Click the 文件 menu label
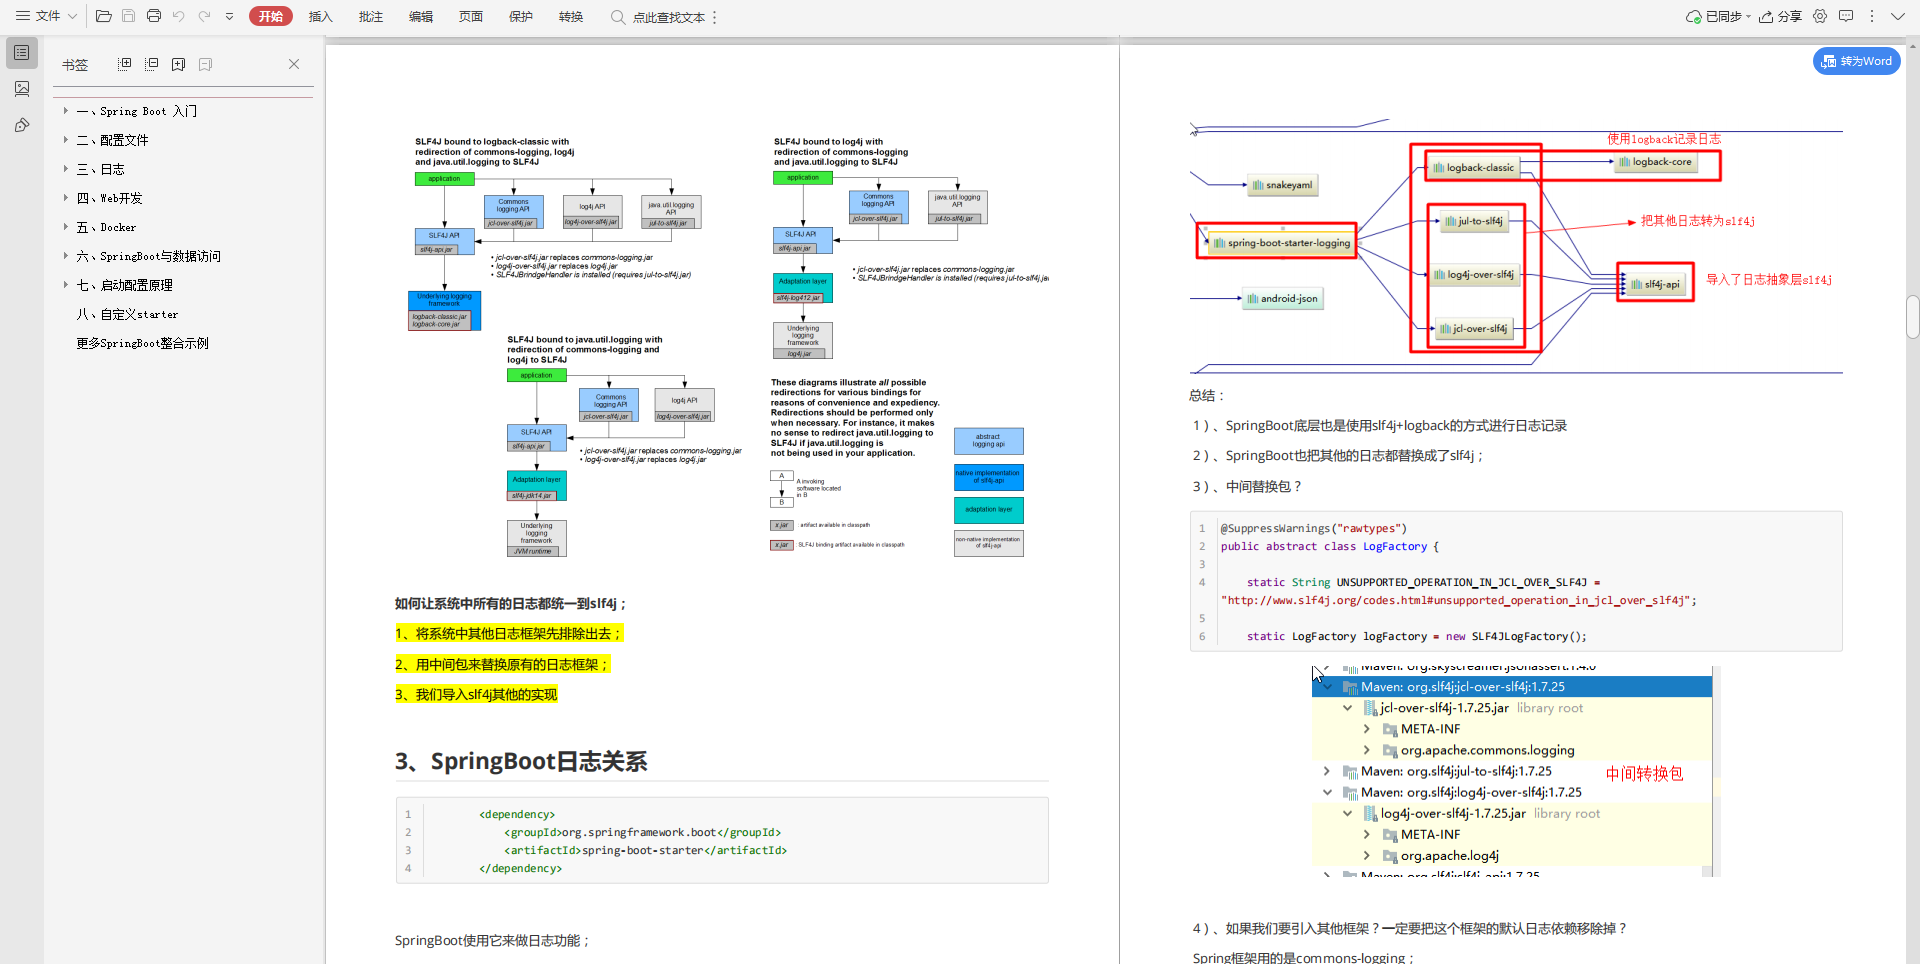The height and width of the screenshot is (964, 1920). (48, 16)
